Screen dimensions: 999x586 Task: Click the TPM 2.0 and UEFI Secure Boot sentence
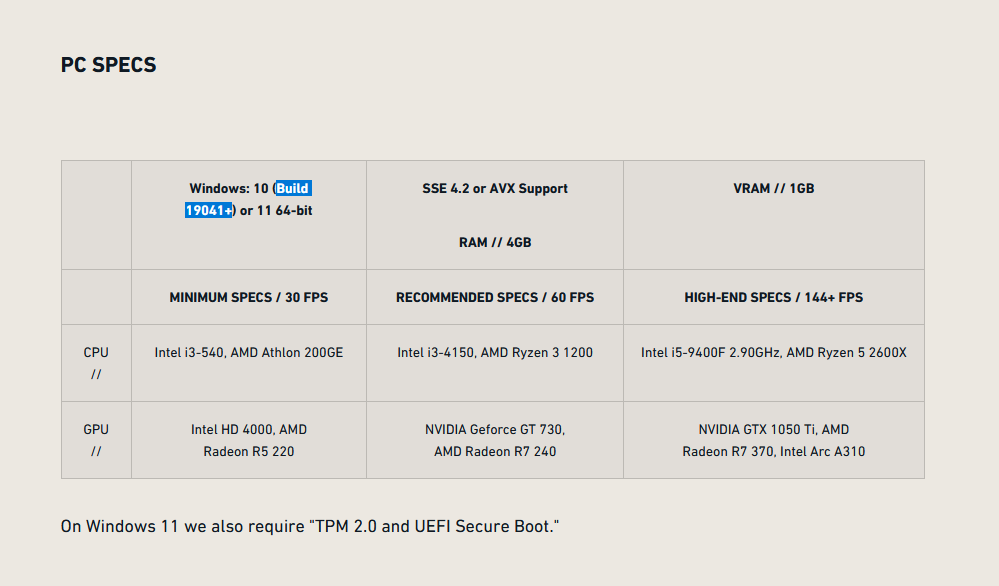(x=310, y=526)
